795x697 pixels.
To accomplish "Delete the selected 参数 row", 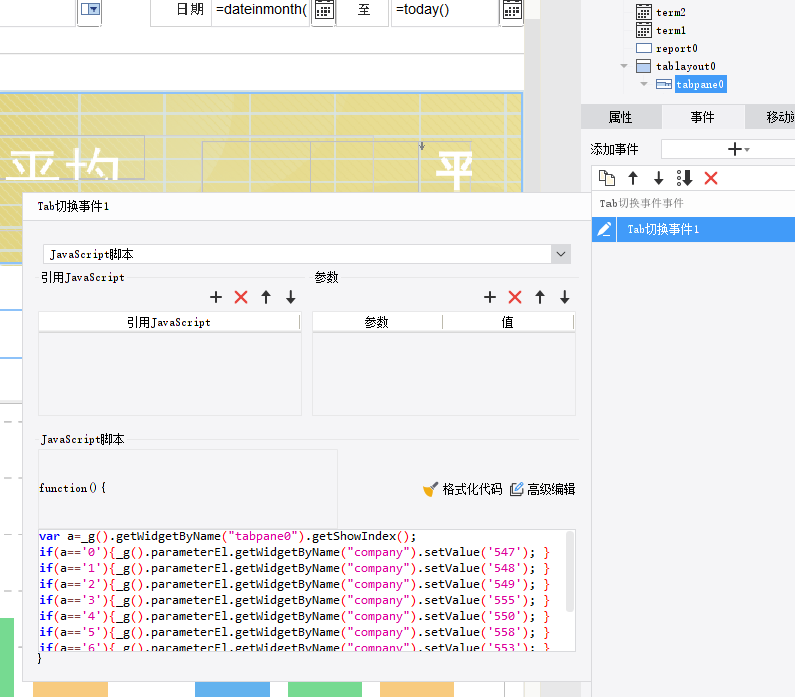I will 515,297.
